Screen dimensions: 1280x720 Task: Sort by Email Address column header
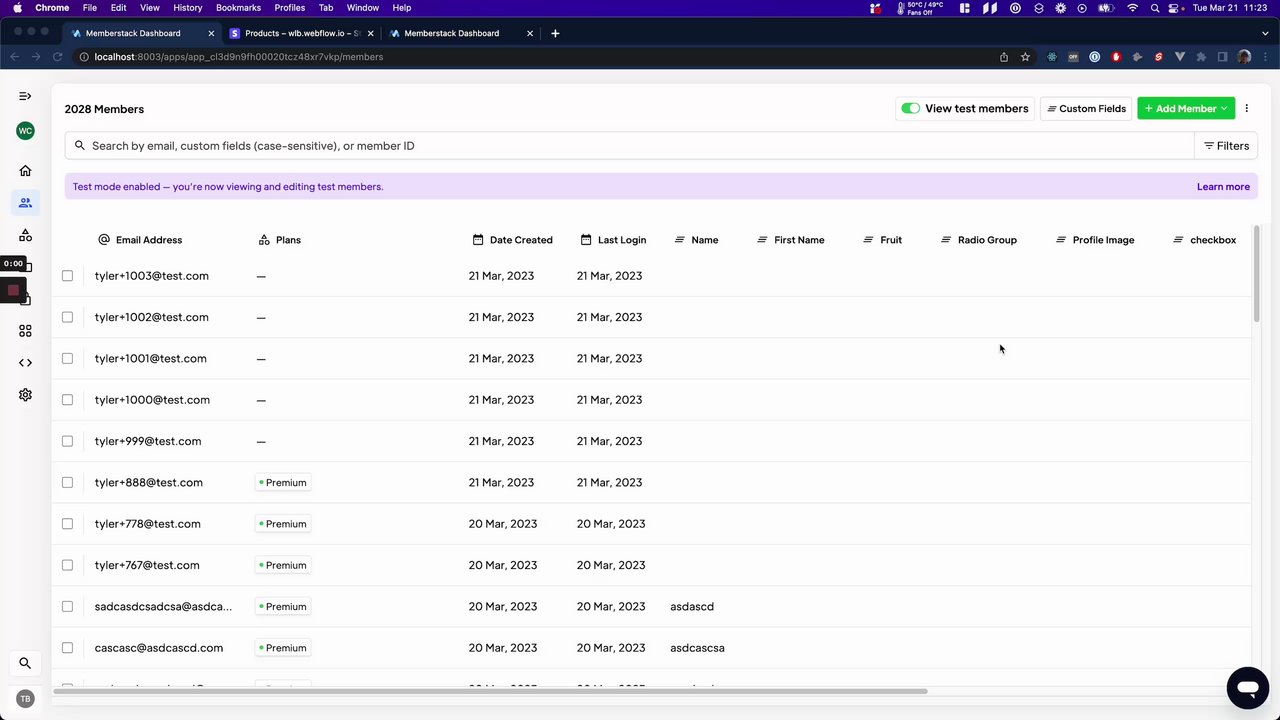[x=140, y=240]
